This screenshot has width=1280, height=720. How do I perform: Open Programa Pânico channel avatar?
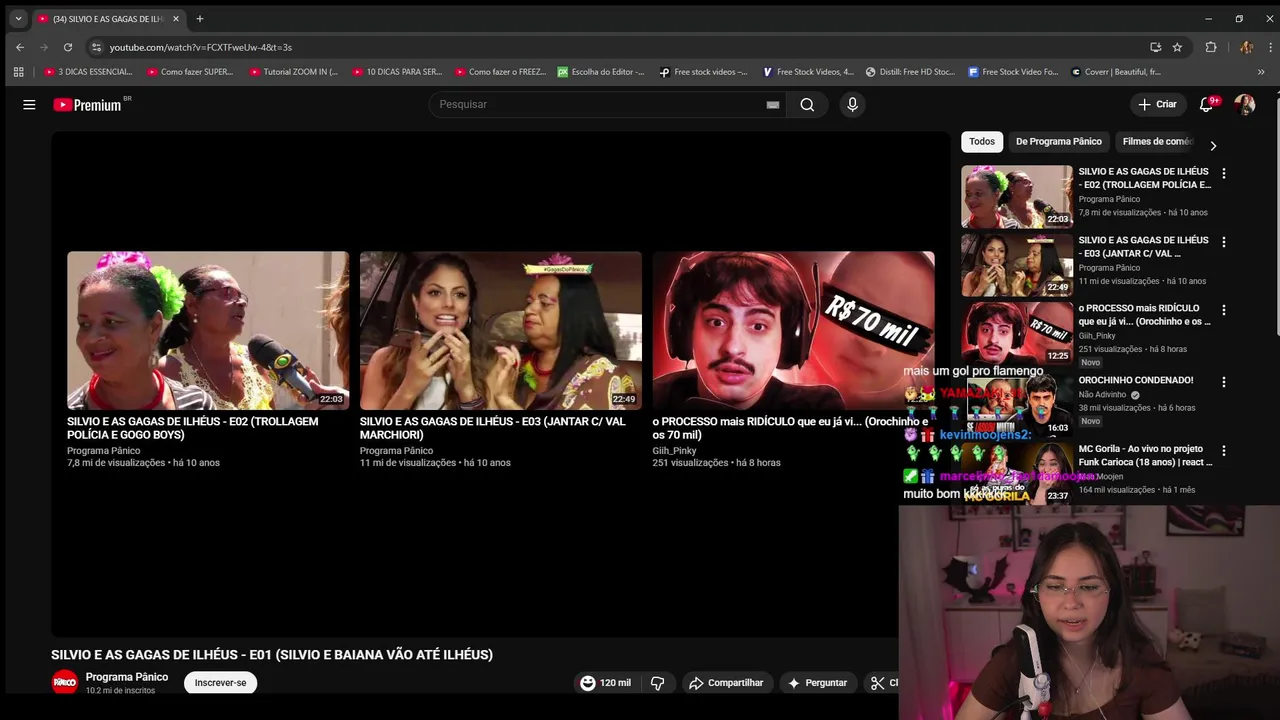tap(65, 683)
